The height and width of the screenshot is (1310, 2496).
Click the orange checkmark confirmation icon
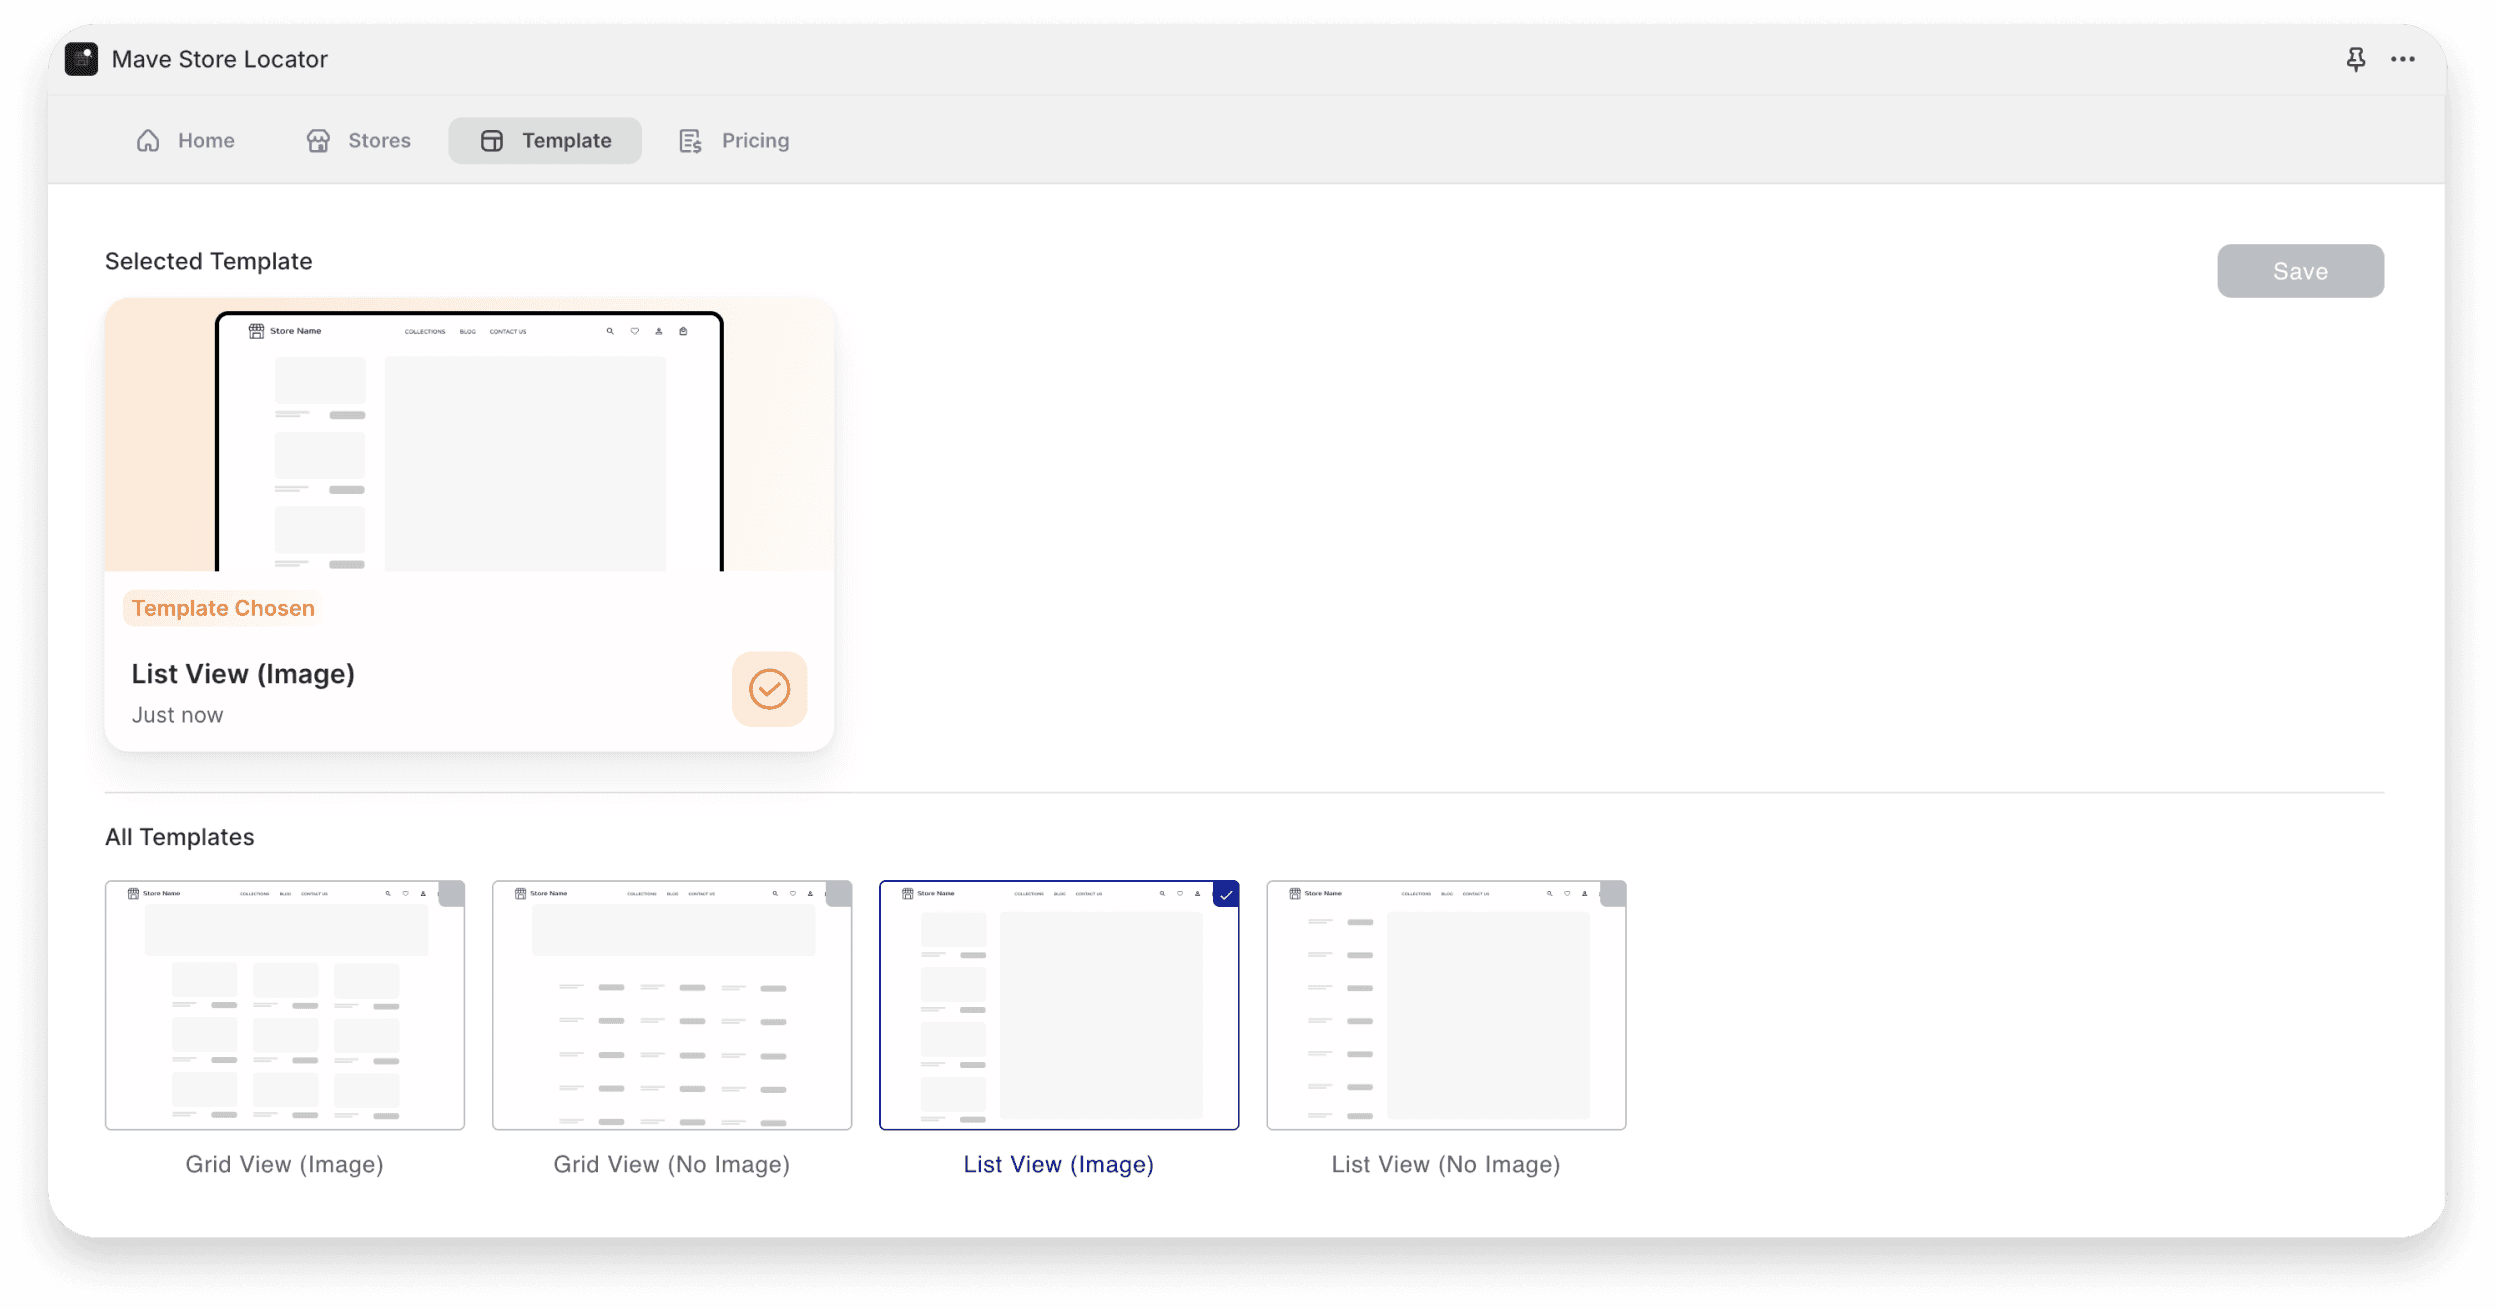click(769, 688)
